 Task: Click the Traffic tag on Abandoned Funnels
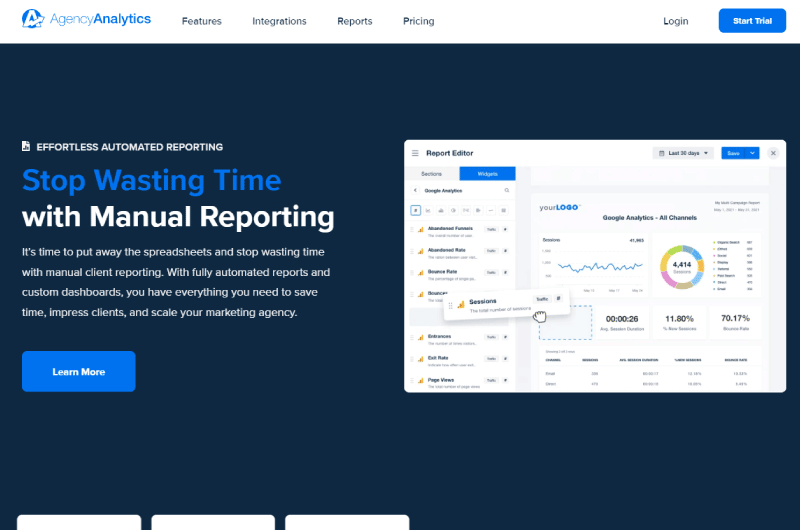[491, 230]
